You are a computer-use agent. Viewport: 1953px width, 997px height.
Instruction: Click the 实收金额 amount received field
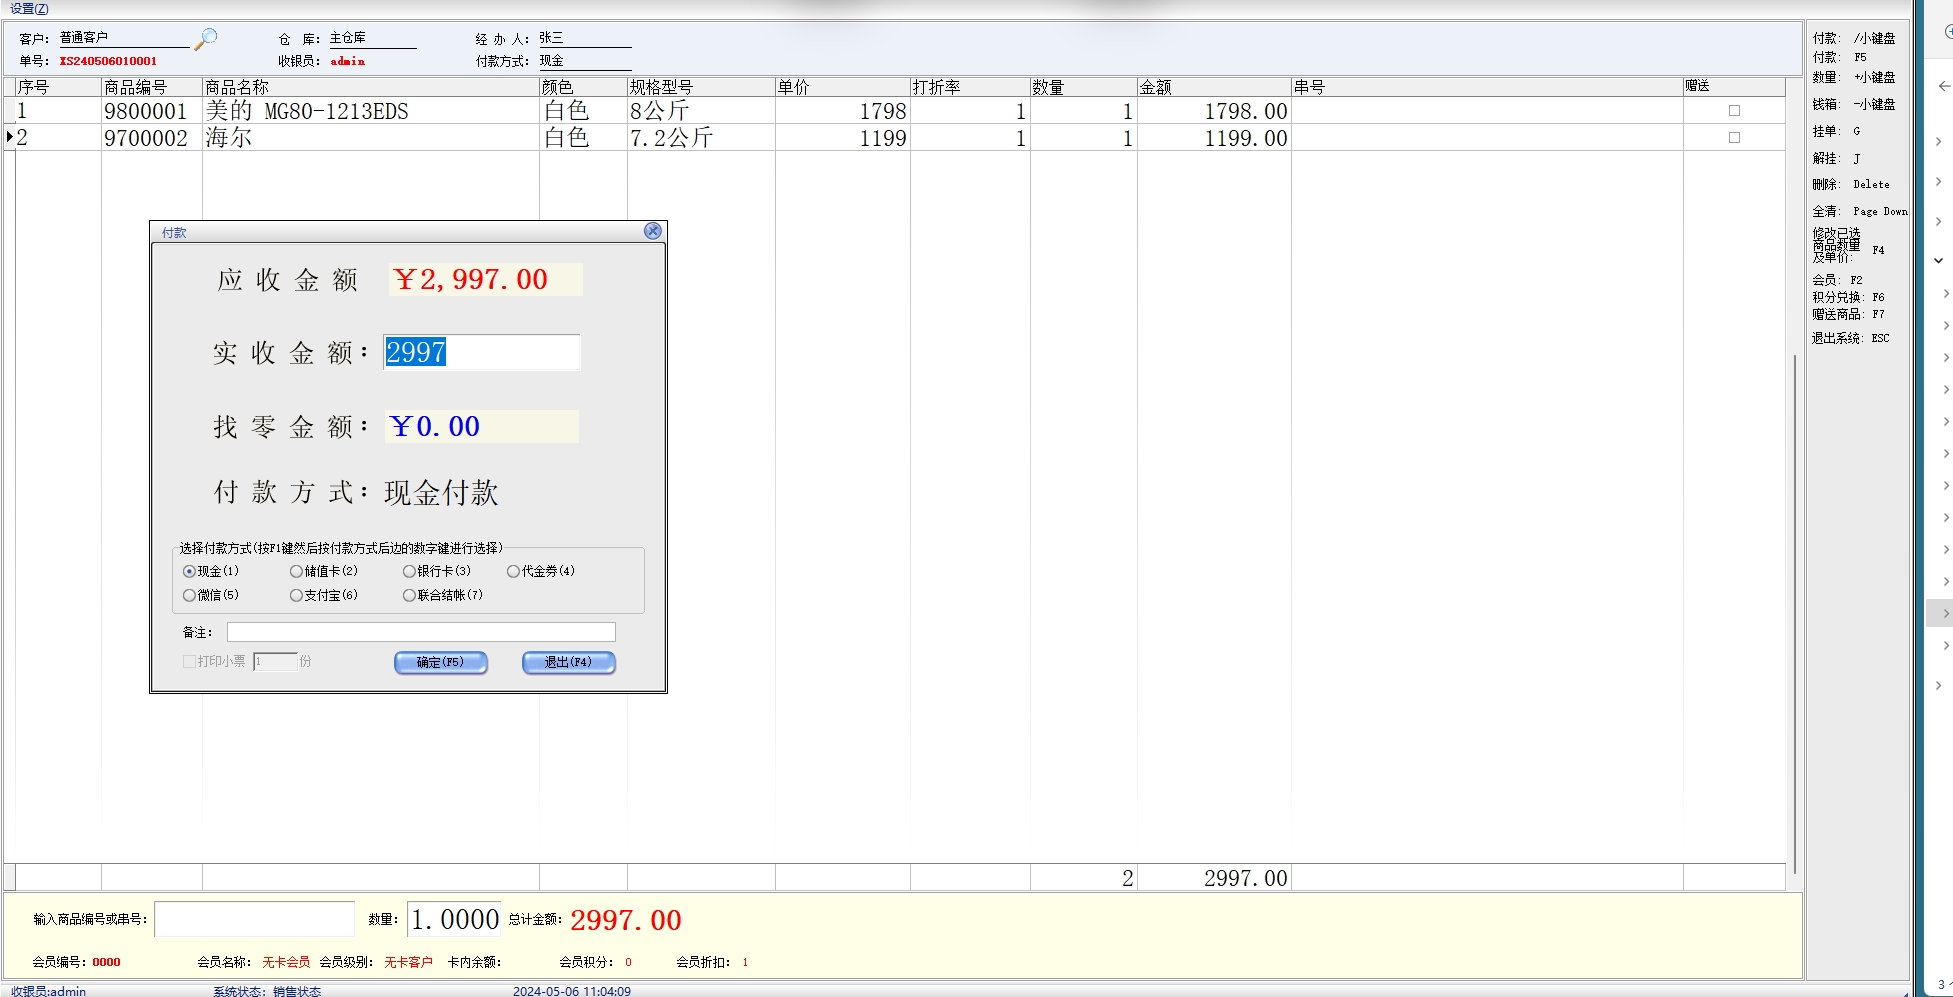click(481, 353)
